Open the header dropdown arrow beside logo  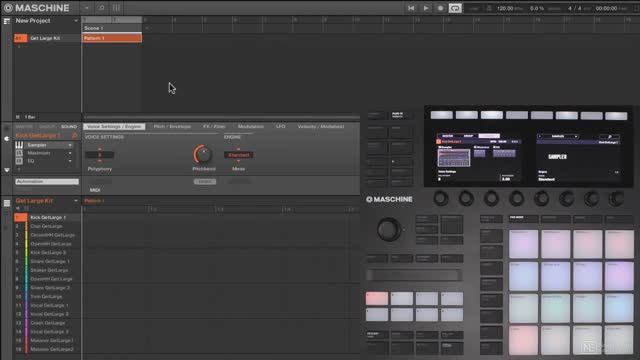(87, 8)
